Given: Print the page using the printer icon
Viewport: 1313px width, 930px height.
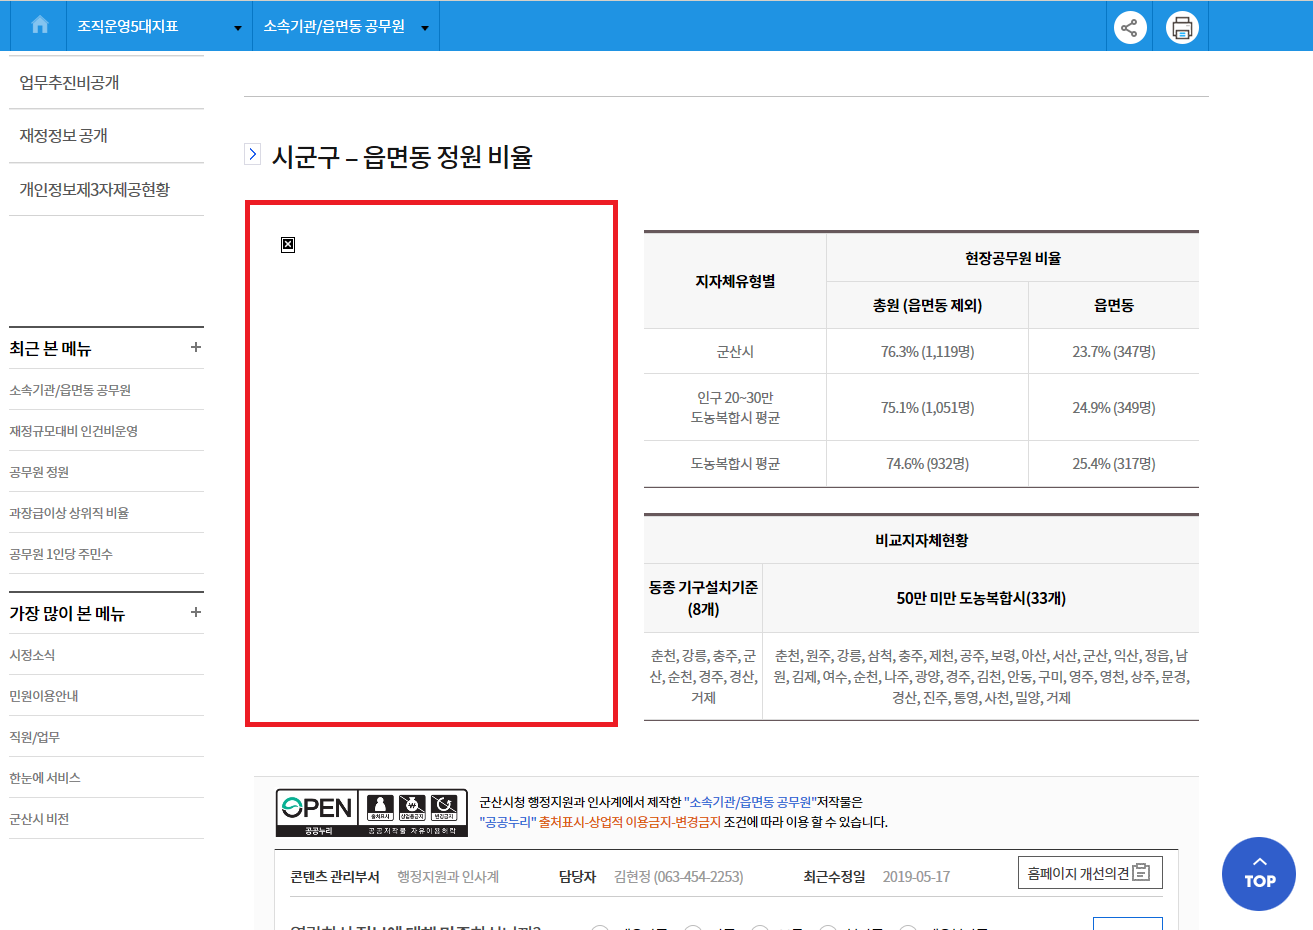Looking at the screenshot, I should click(x=1182, y=27).
